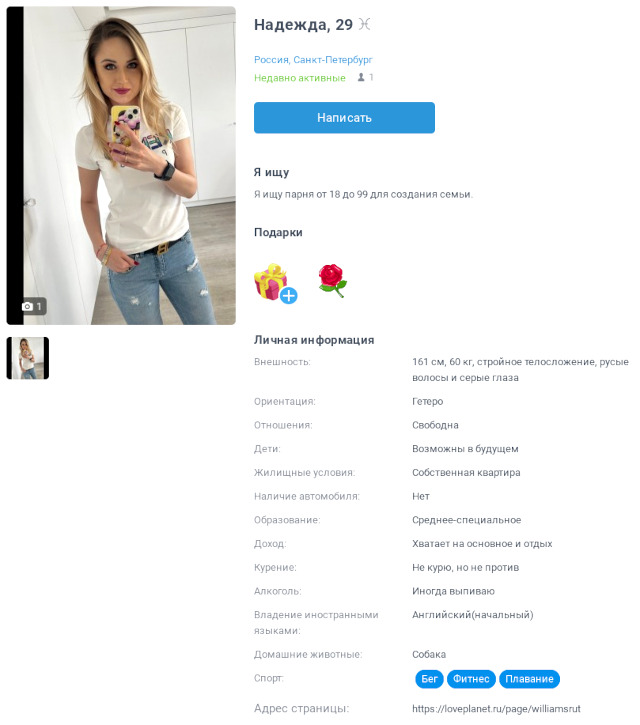Click the photo count camera icon
The height and width of the screenshot is (725, 640).
27,306
